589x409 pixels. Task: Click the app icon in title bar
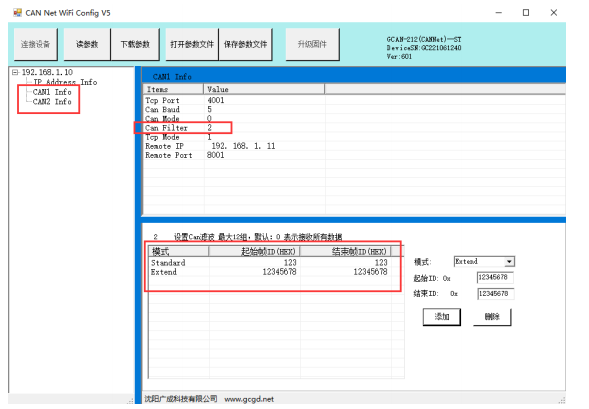click(17, 13)
